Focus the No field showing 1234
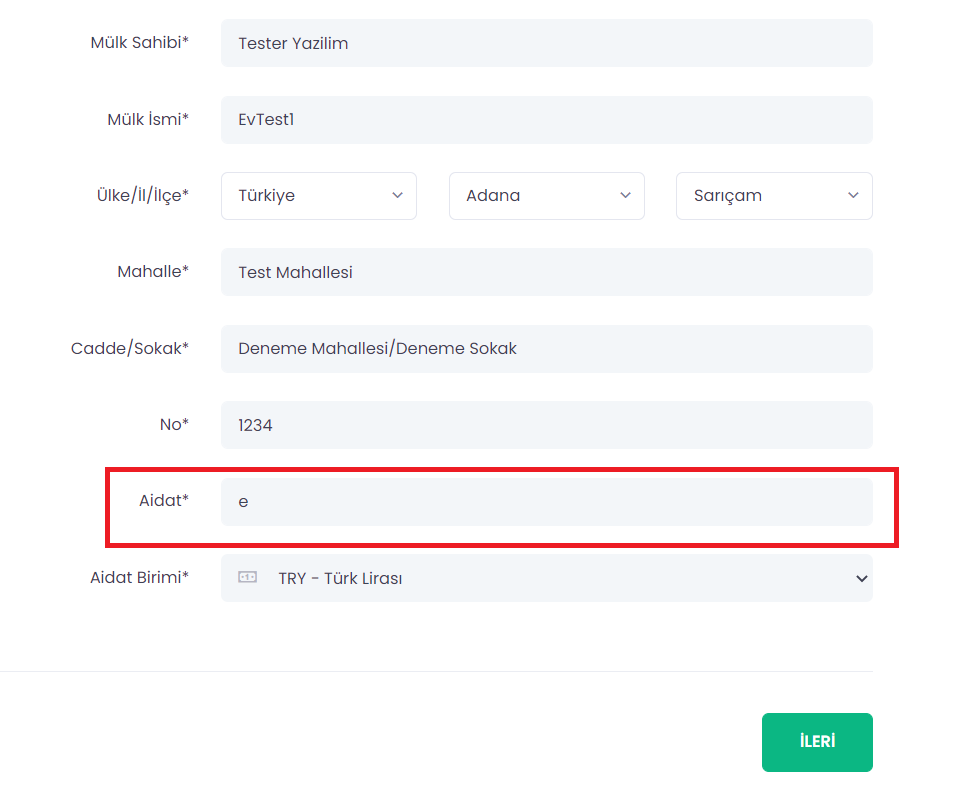This screenshot has height=794, width=960. 546,425
